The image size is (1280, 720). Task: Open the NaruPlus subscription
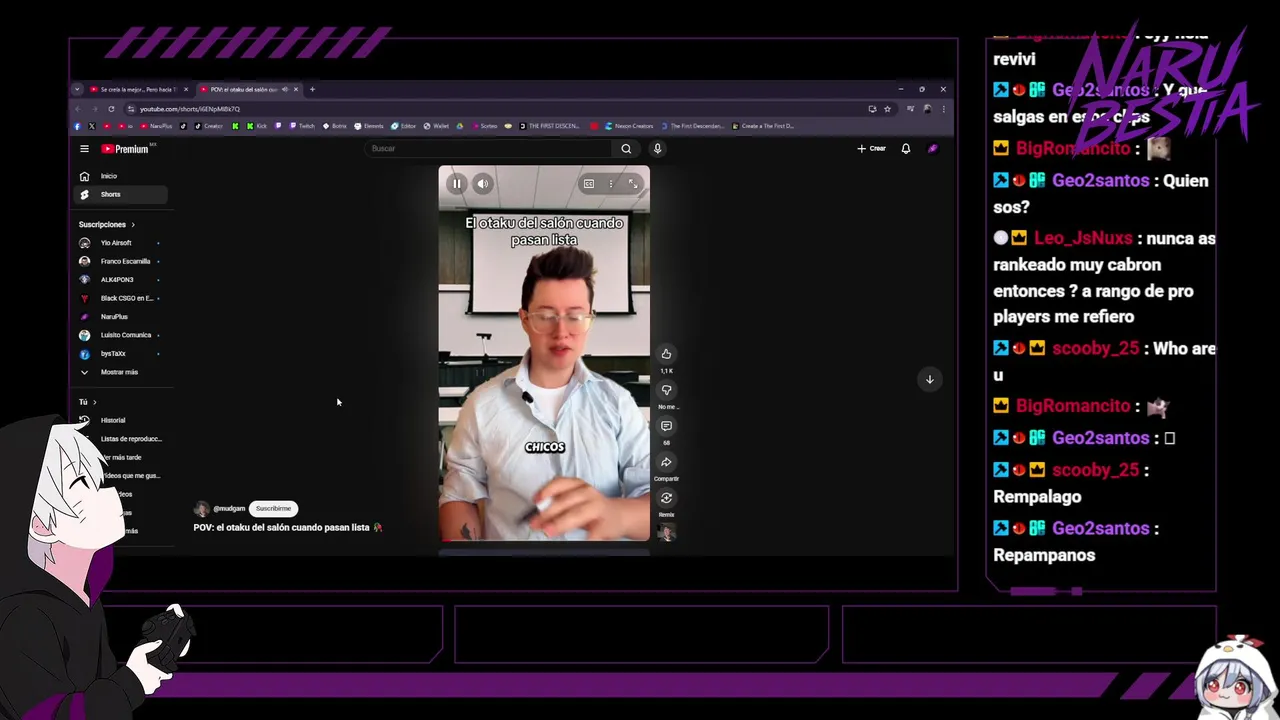[121, 317]
